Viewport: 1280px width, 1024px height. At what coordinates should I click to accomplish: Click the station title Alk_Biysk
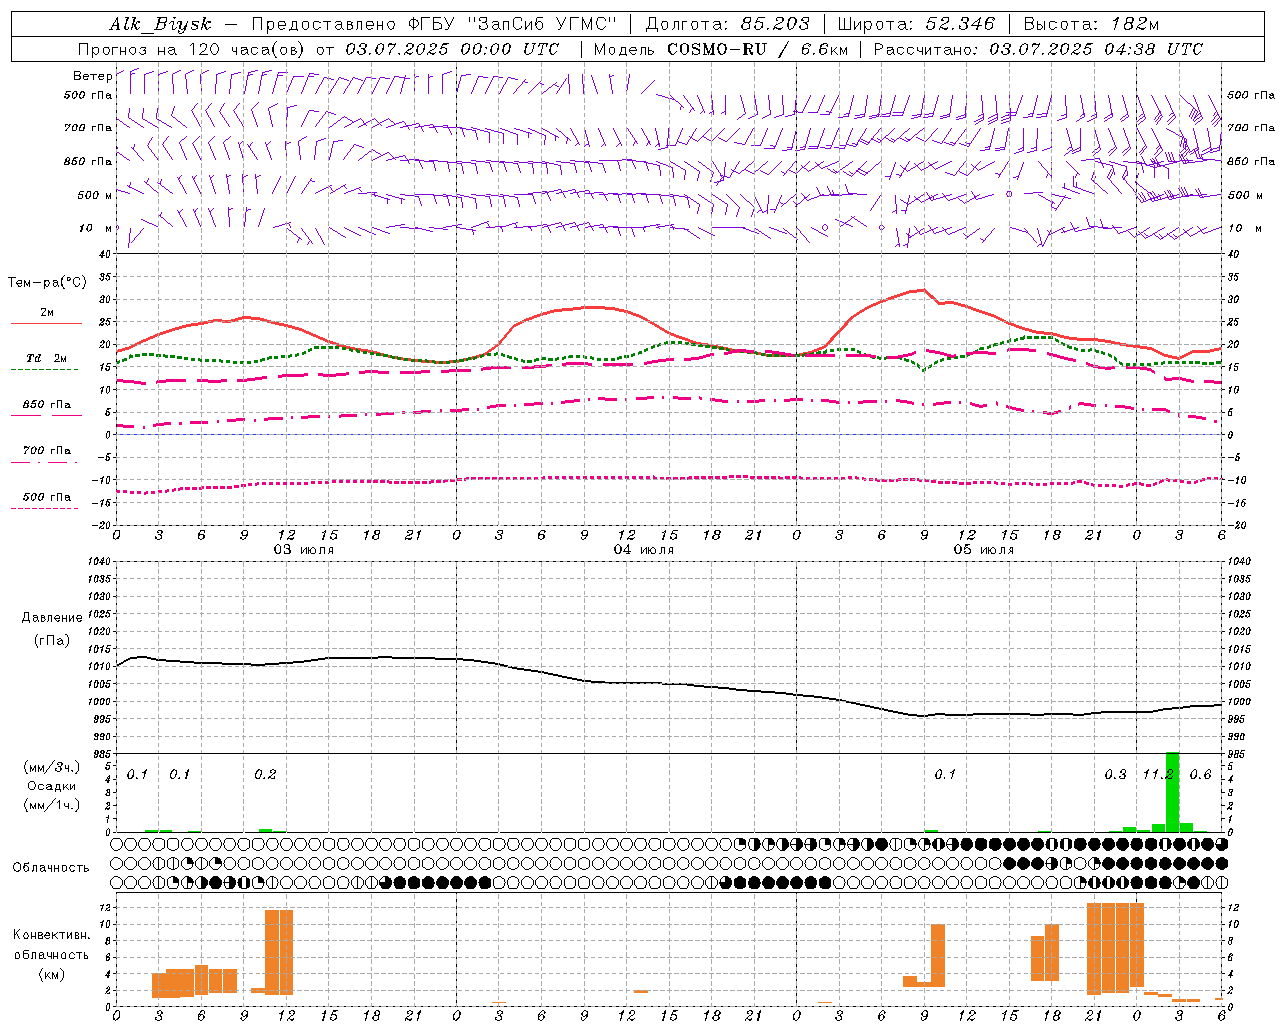[160, 24]
